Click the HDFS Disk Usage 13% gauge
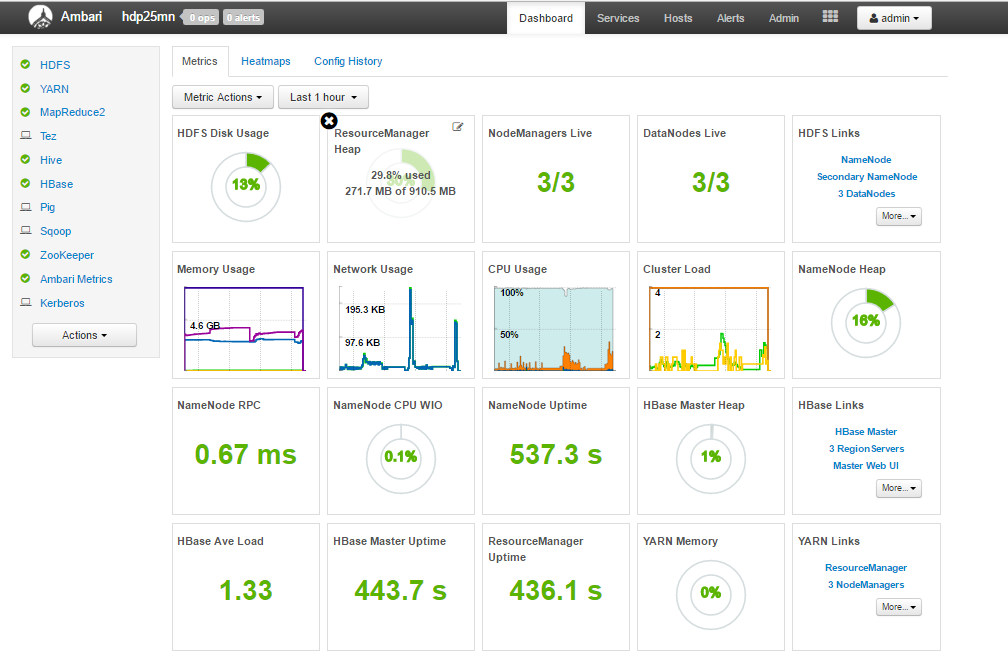1008x661 pixels. click(246, 186)
